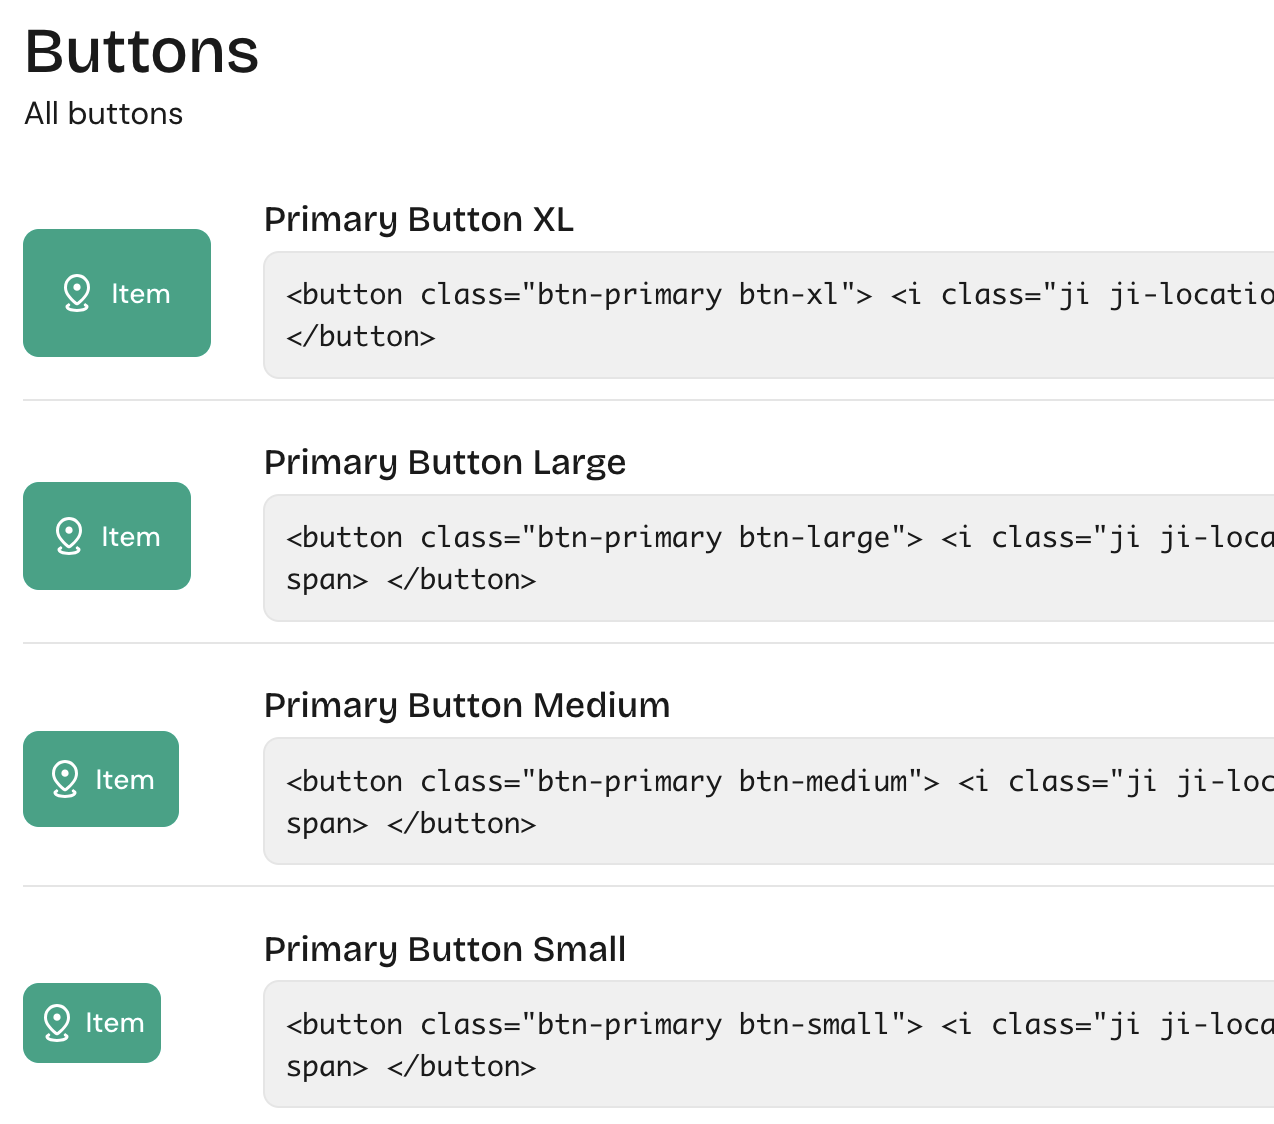Select the "Primary Button Medium" heading

[466, 705]
